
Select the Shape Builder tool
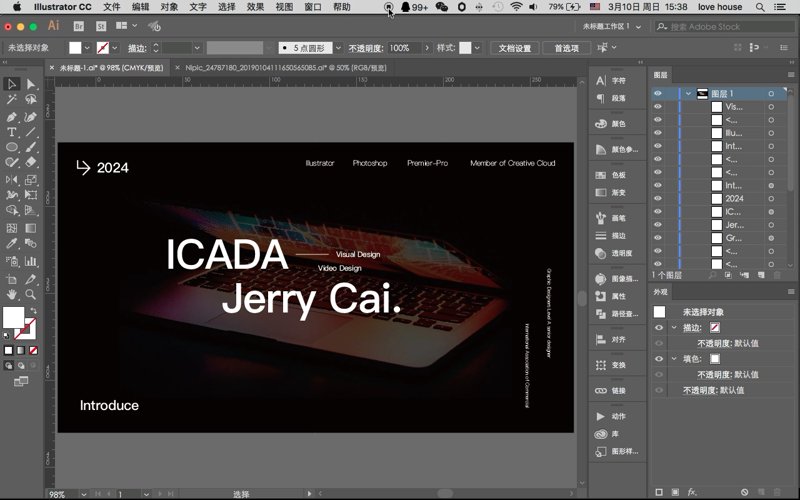pyautogui.click(x=12, y=210)
